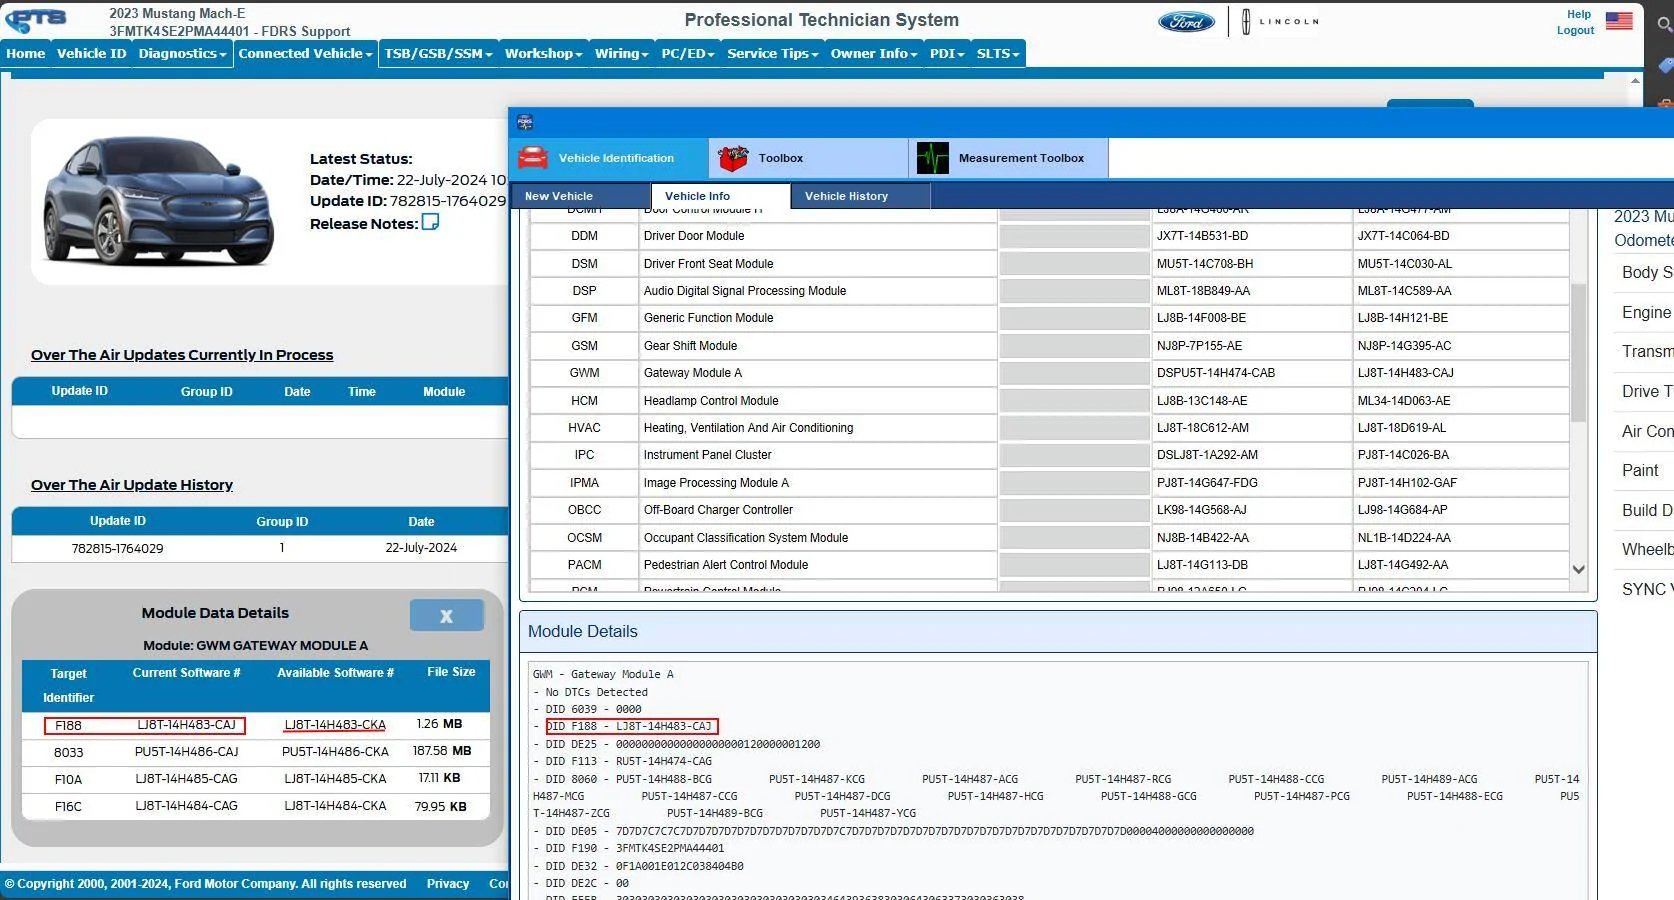Open the Vehicle ID menu item
1674x900 pixels.
click(x=92, y=54)
